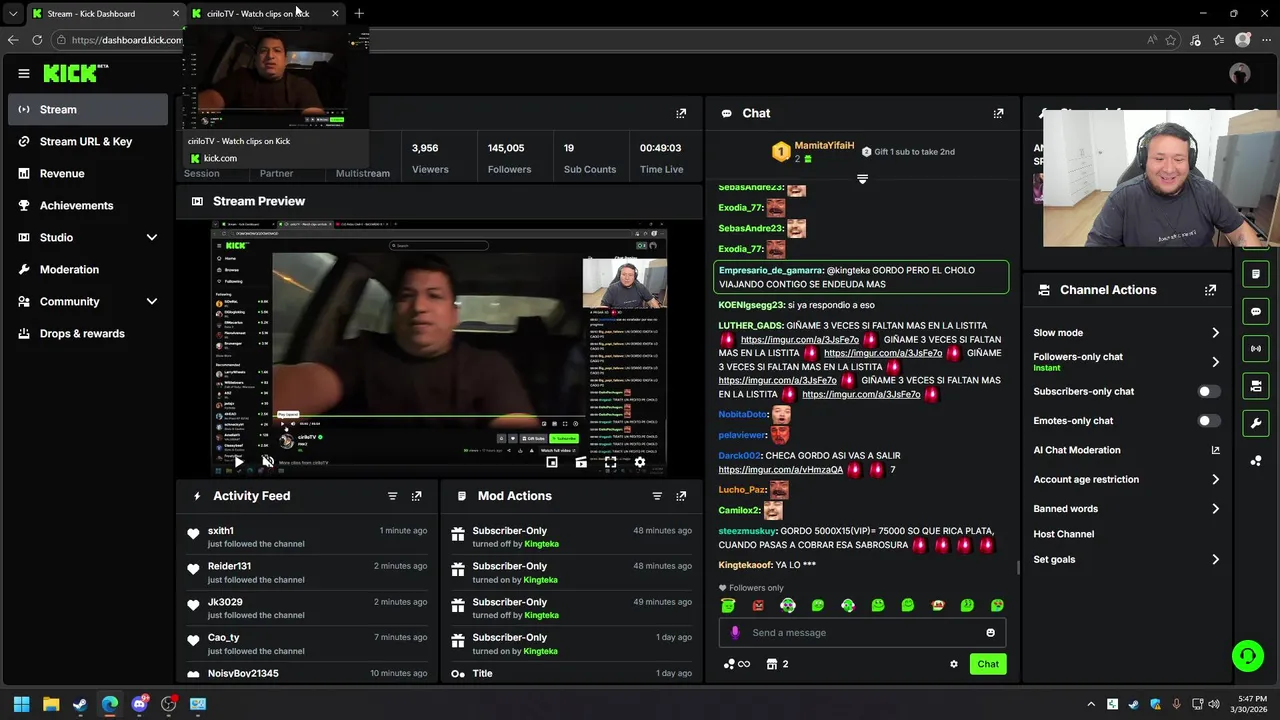Open user avatar at top right
This screenshot has width=1280, height=720.
click(1240, 73)
